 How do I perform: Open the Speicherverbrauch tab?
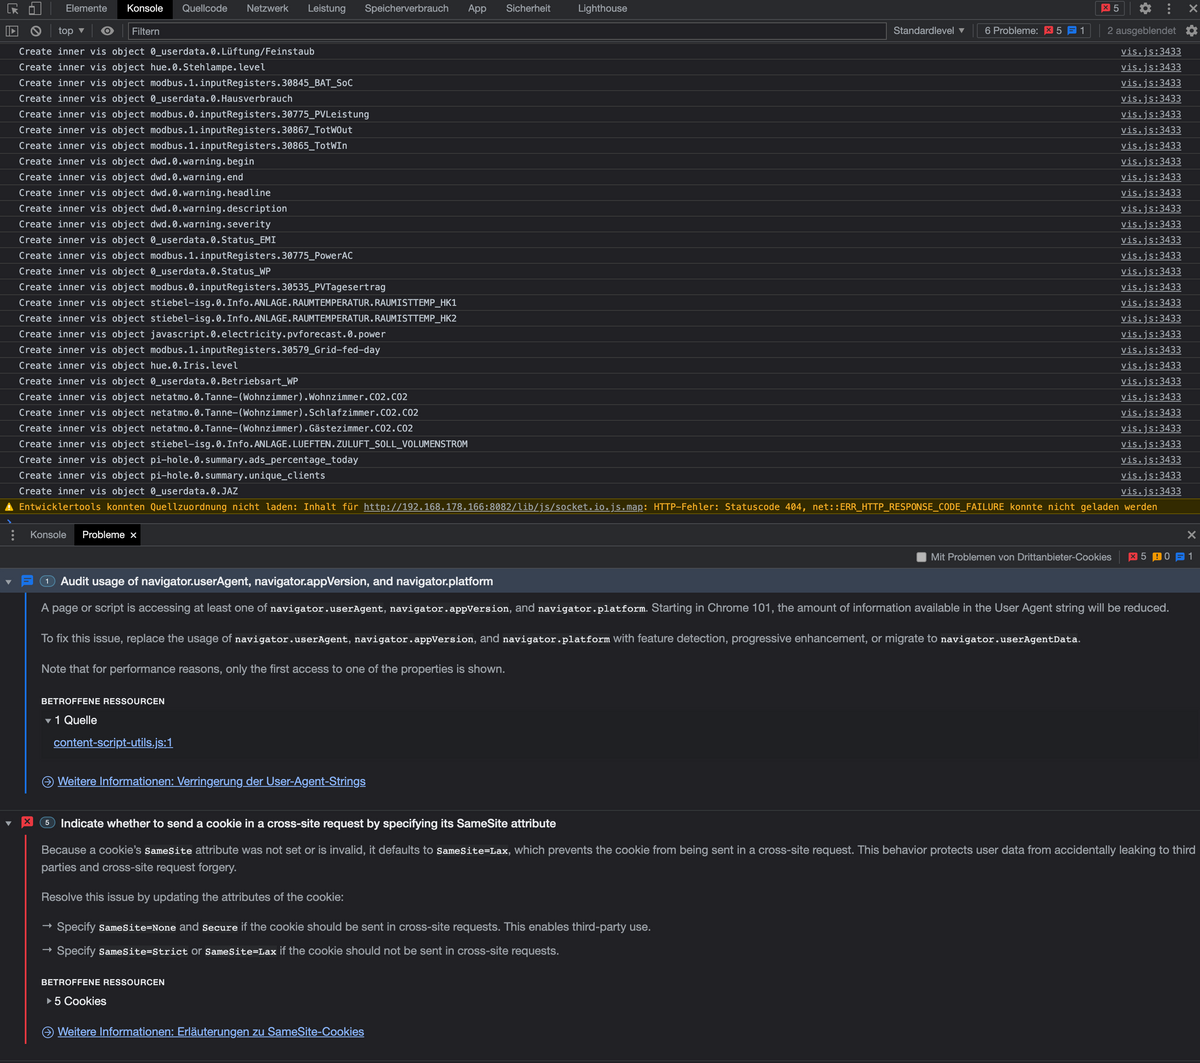tap(406, 8)
